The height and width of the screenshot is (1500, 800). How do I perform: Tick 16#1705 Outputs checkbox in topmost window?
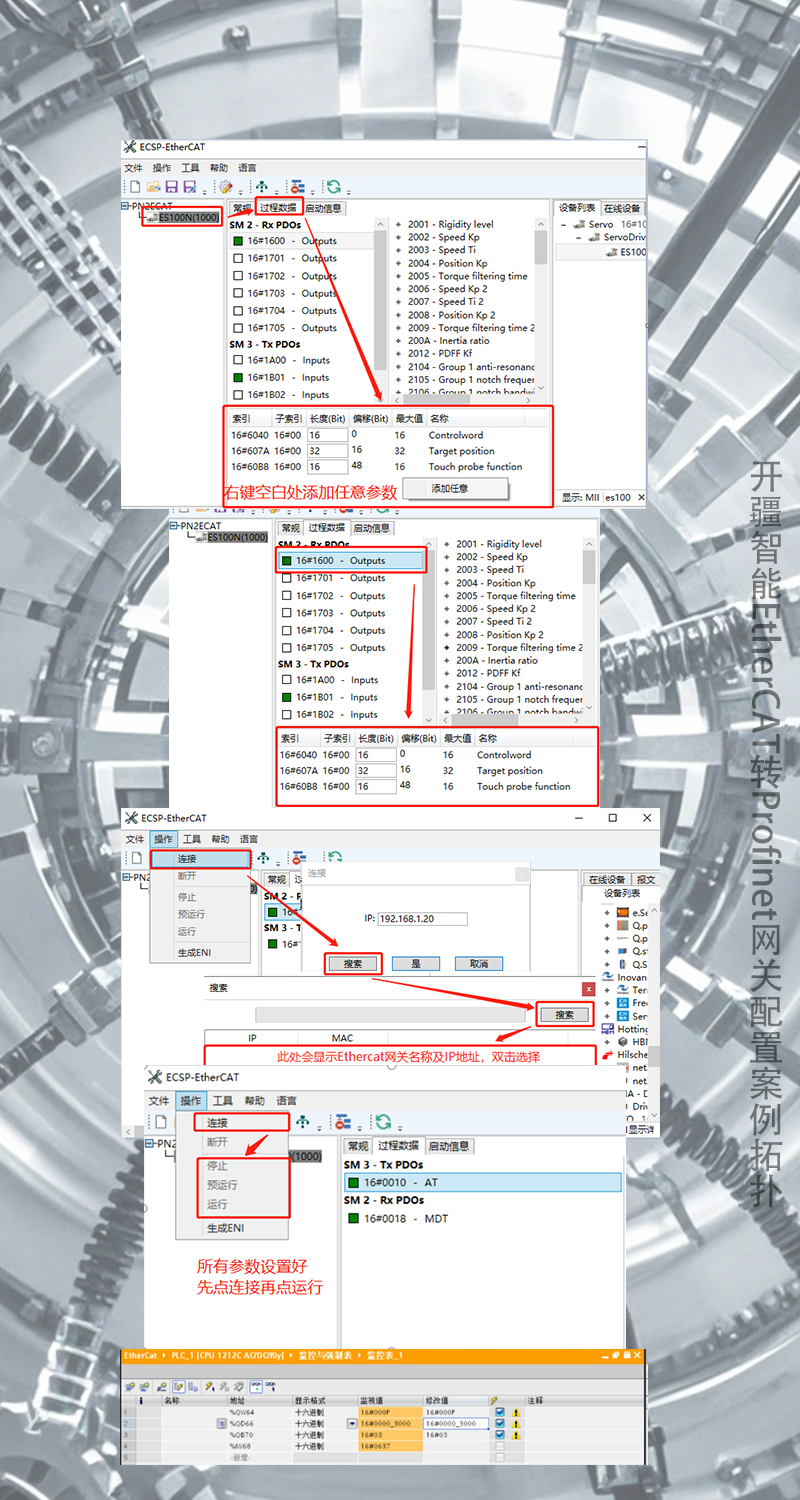[x=238, y=327]
